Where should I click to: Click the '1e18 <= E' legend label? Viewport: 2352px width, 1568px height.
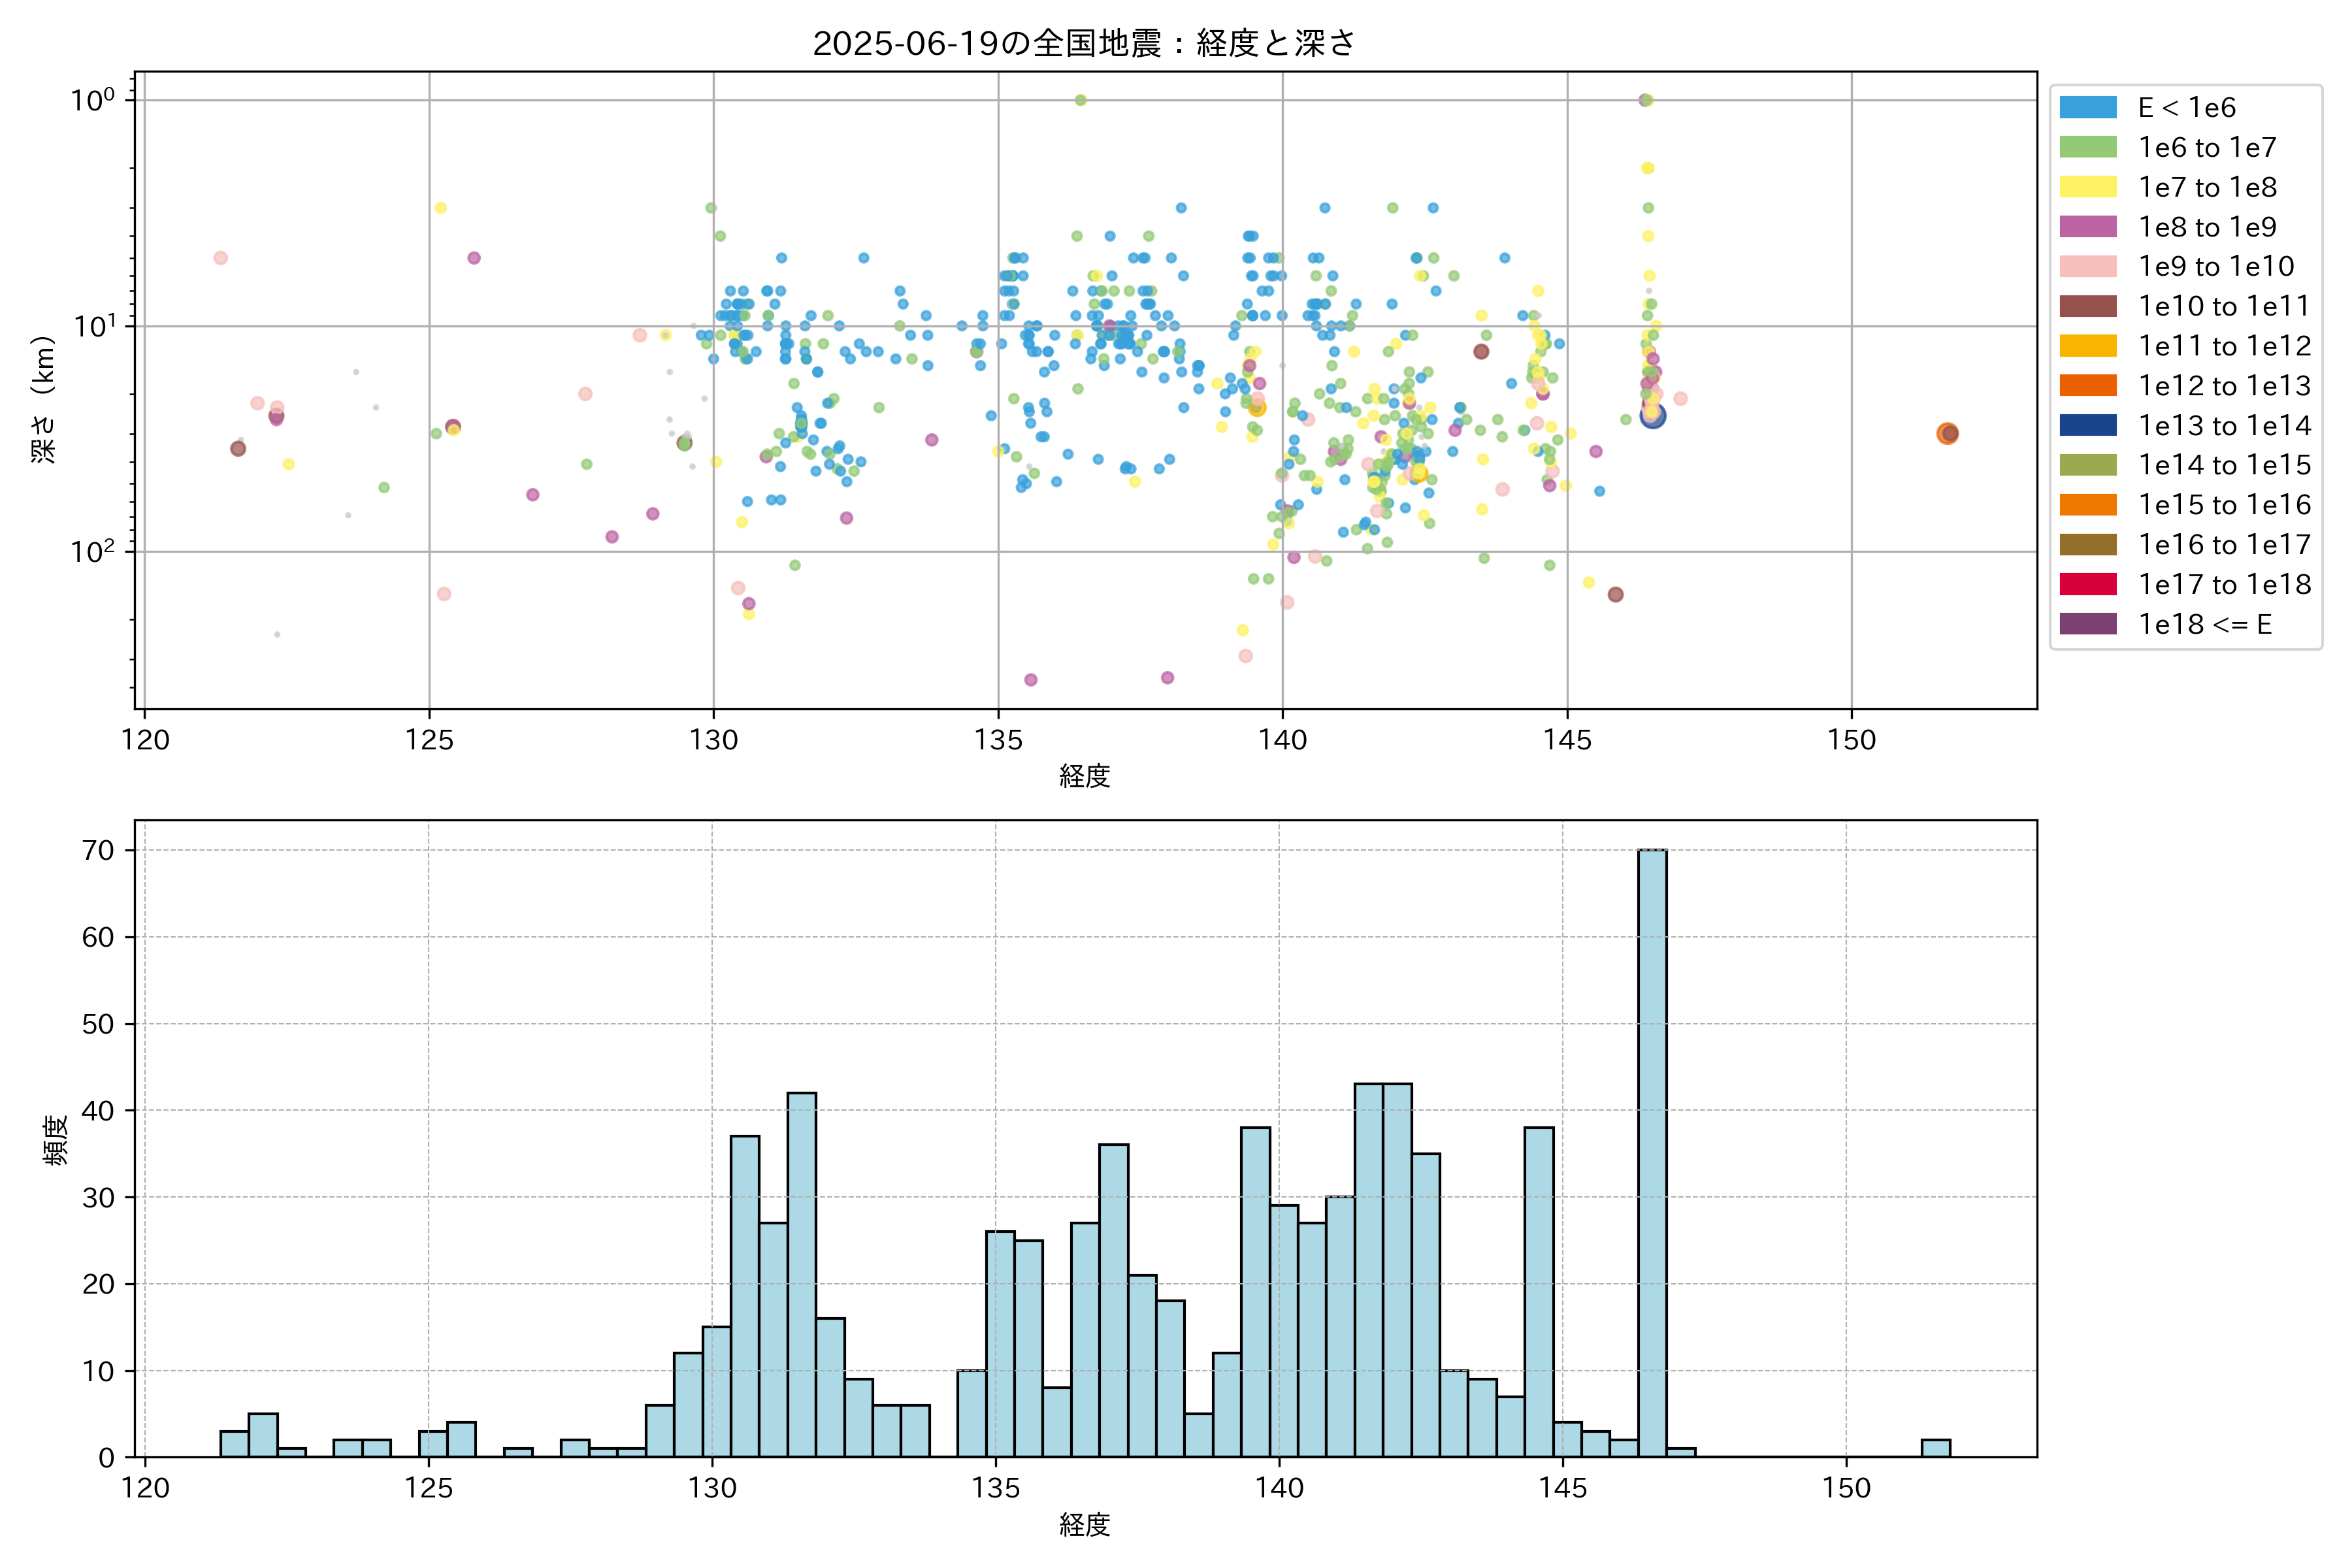click(x=2205, y=624)
